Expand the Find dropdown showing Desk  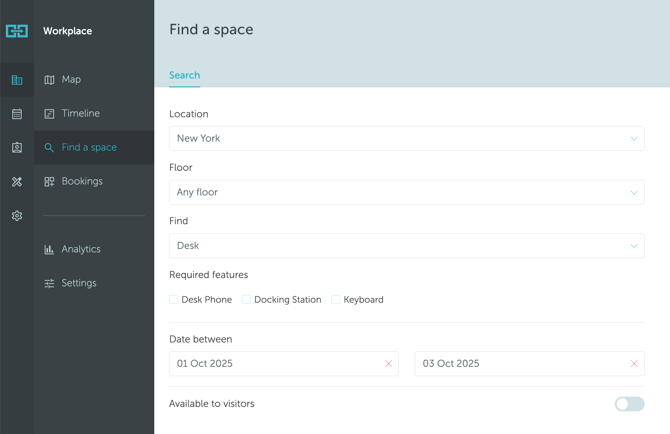pyautogui.click(x=406, y=246)
